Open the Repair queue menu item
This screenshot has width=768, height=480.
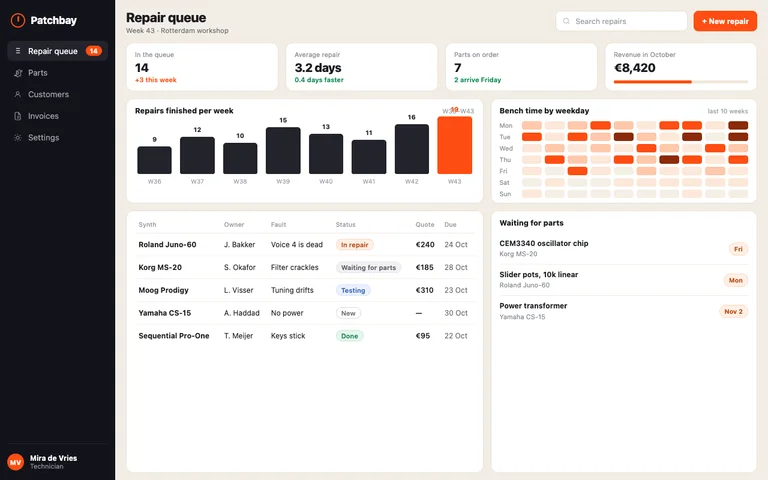pyautogui.click(x=57, y=51)
